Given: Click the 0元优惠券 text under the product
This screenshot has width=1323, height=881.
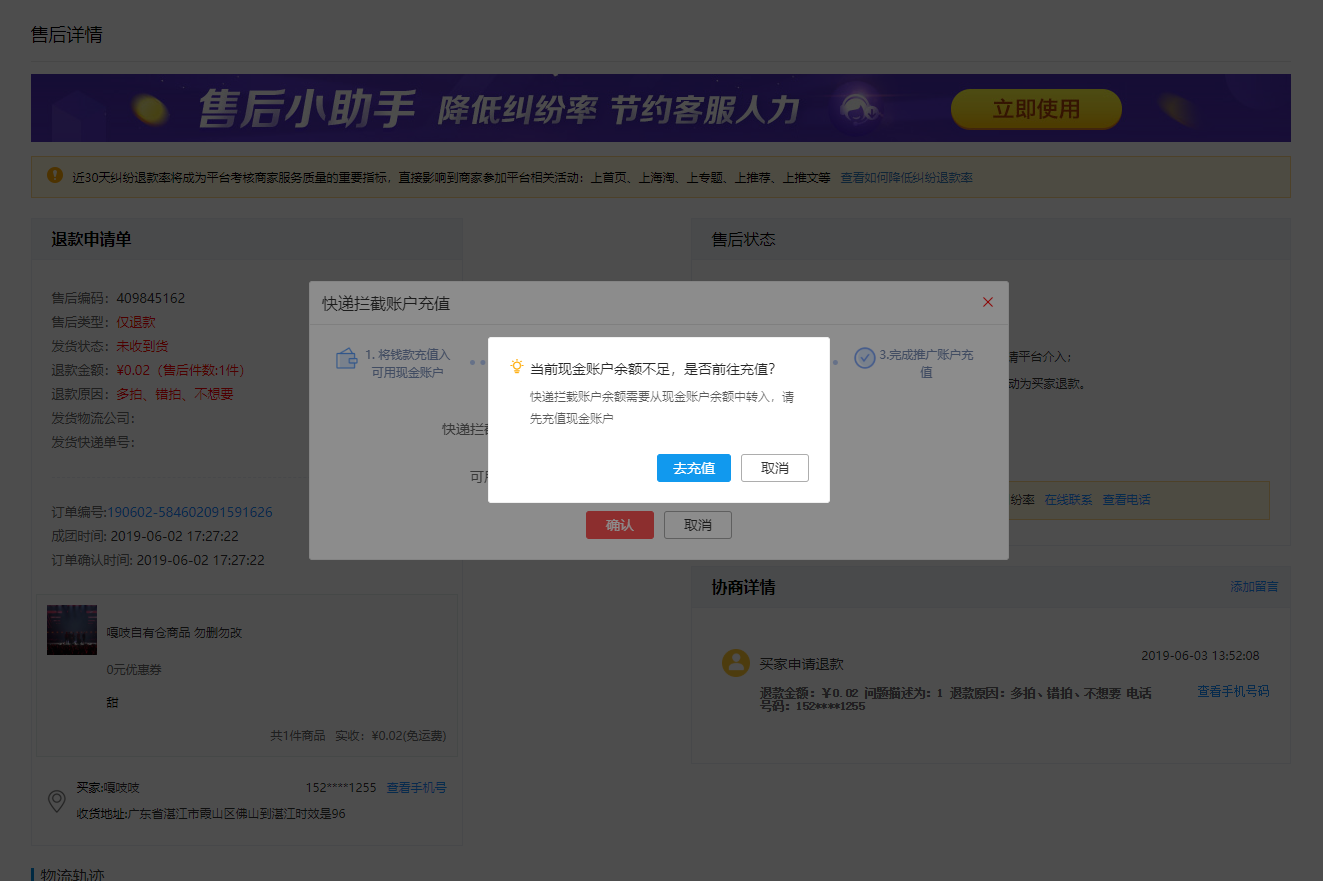Looking at the screenshot, I should point(134,669).
